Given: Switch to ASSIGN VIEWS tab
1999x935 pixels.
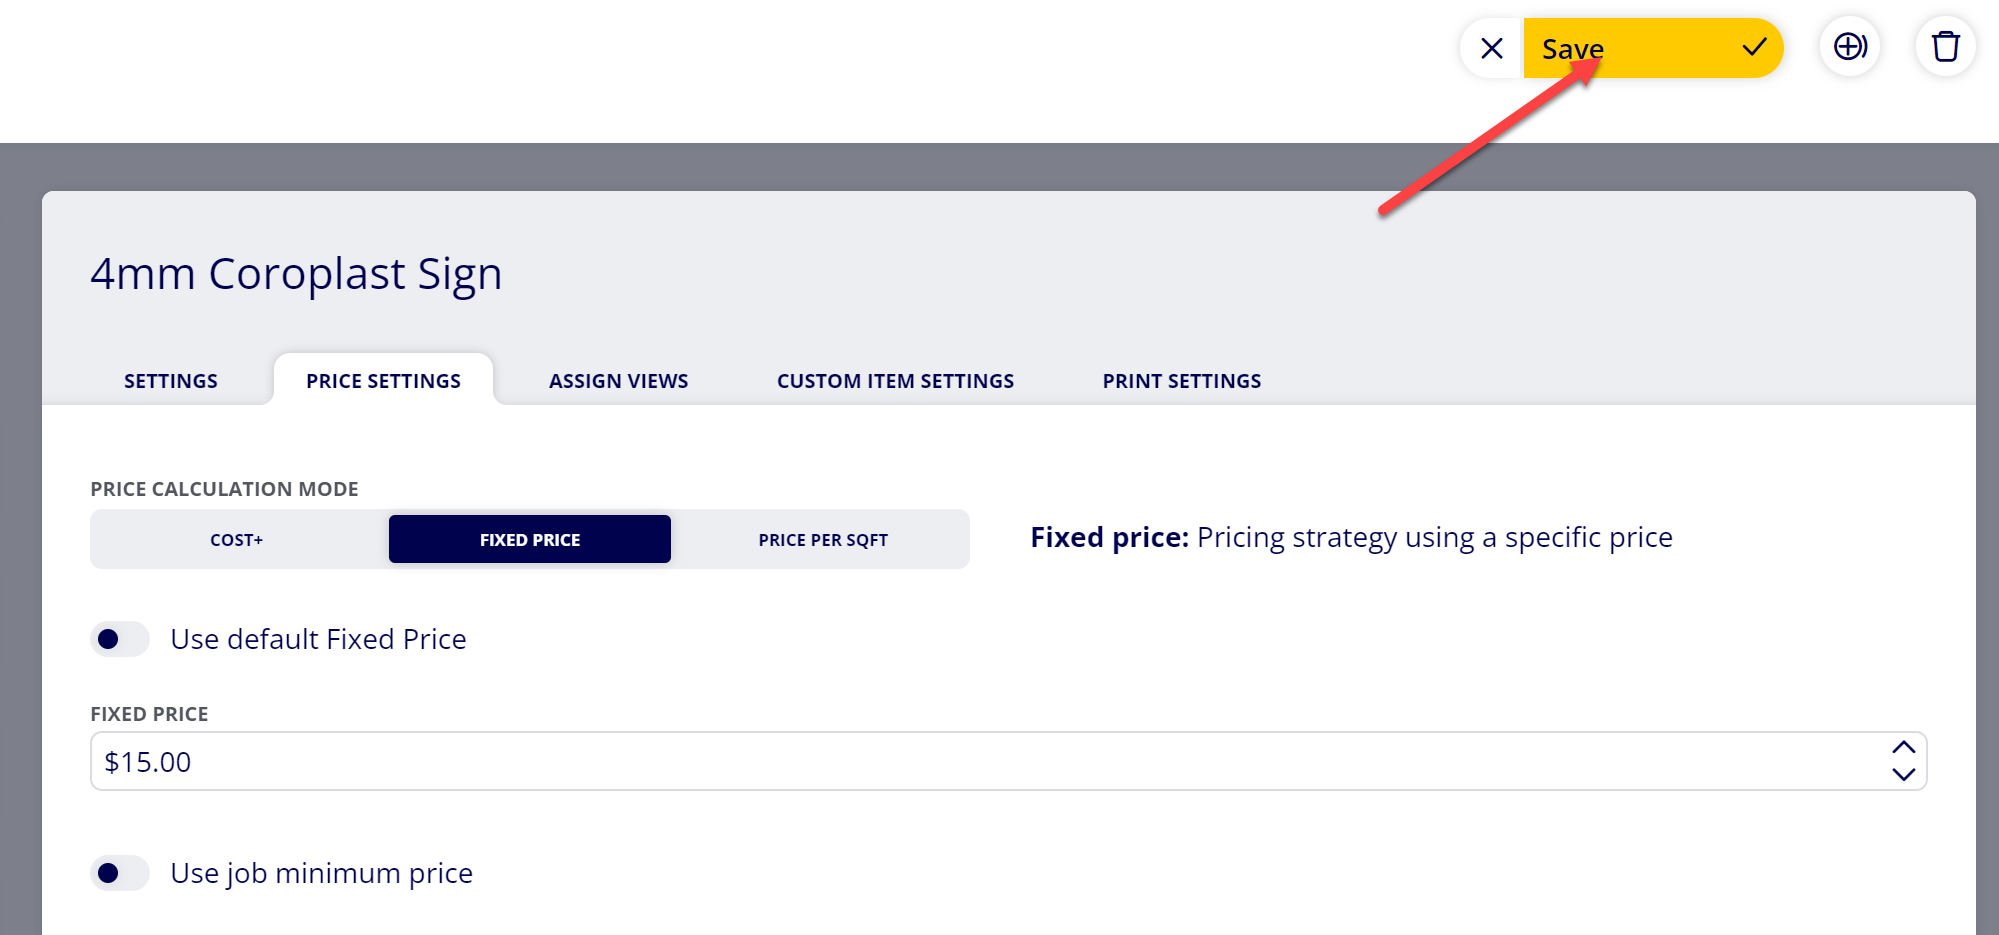Looking at the screenshot, I should point(619,381).
